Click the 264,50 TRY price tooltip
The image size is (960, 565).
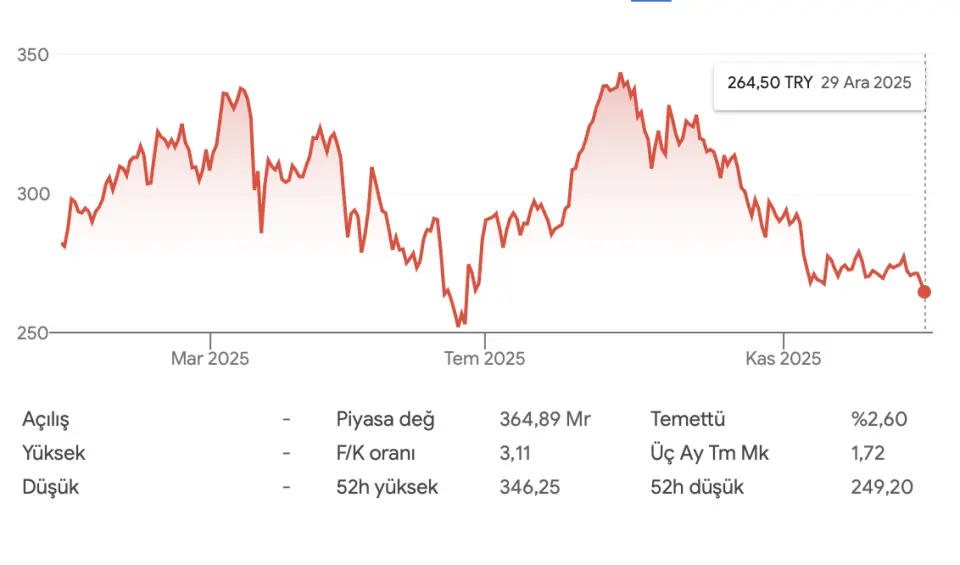point(769,83)
